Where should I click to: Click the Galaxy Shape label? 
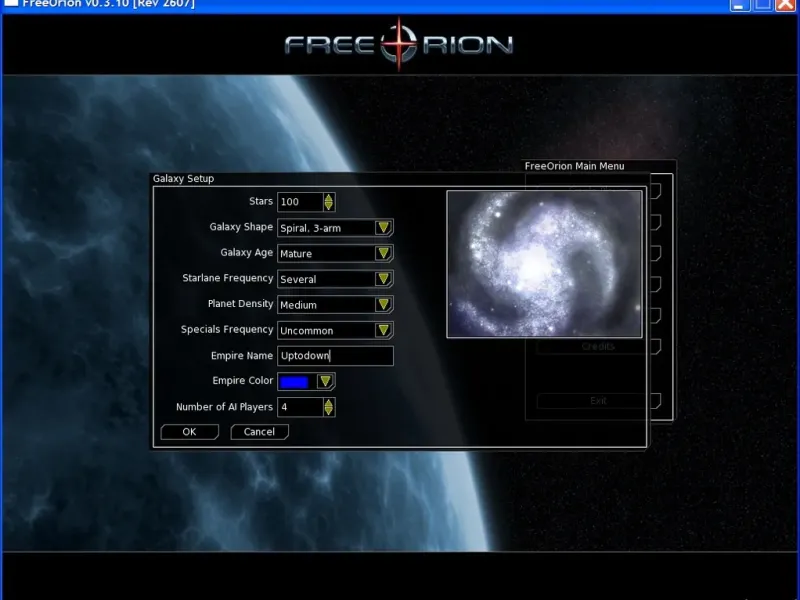pos(241,227)
